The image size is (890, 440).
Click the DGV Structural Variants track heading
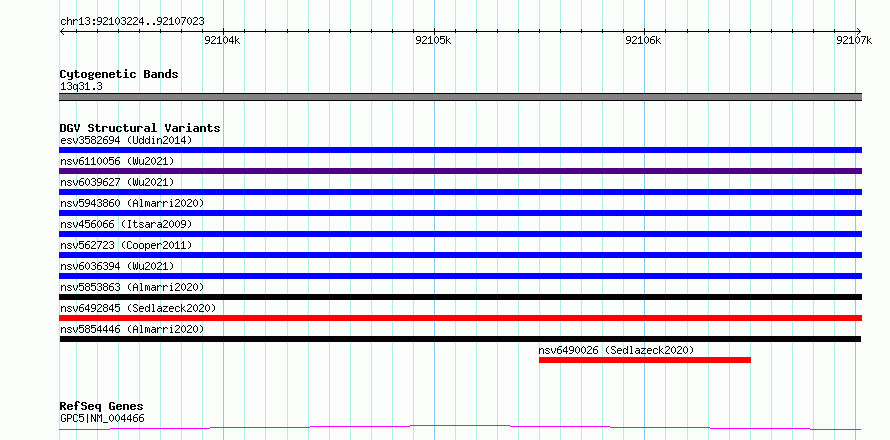tap(140, 128)
